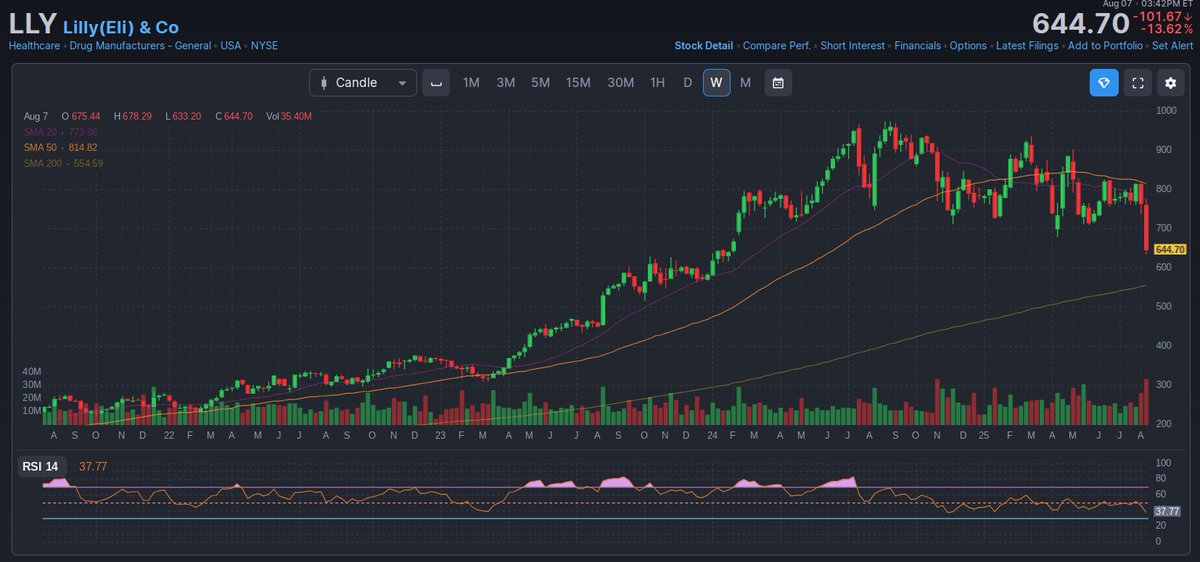Screen dimensions: 1200x562
Task: Click the Vol 35.40M value
Action: 289,117
